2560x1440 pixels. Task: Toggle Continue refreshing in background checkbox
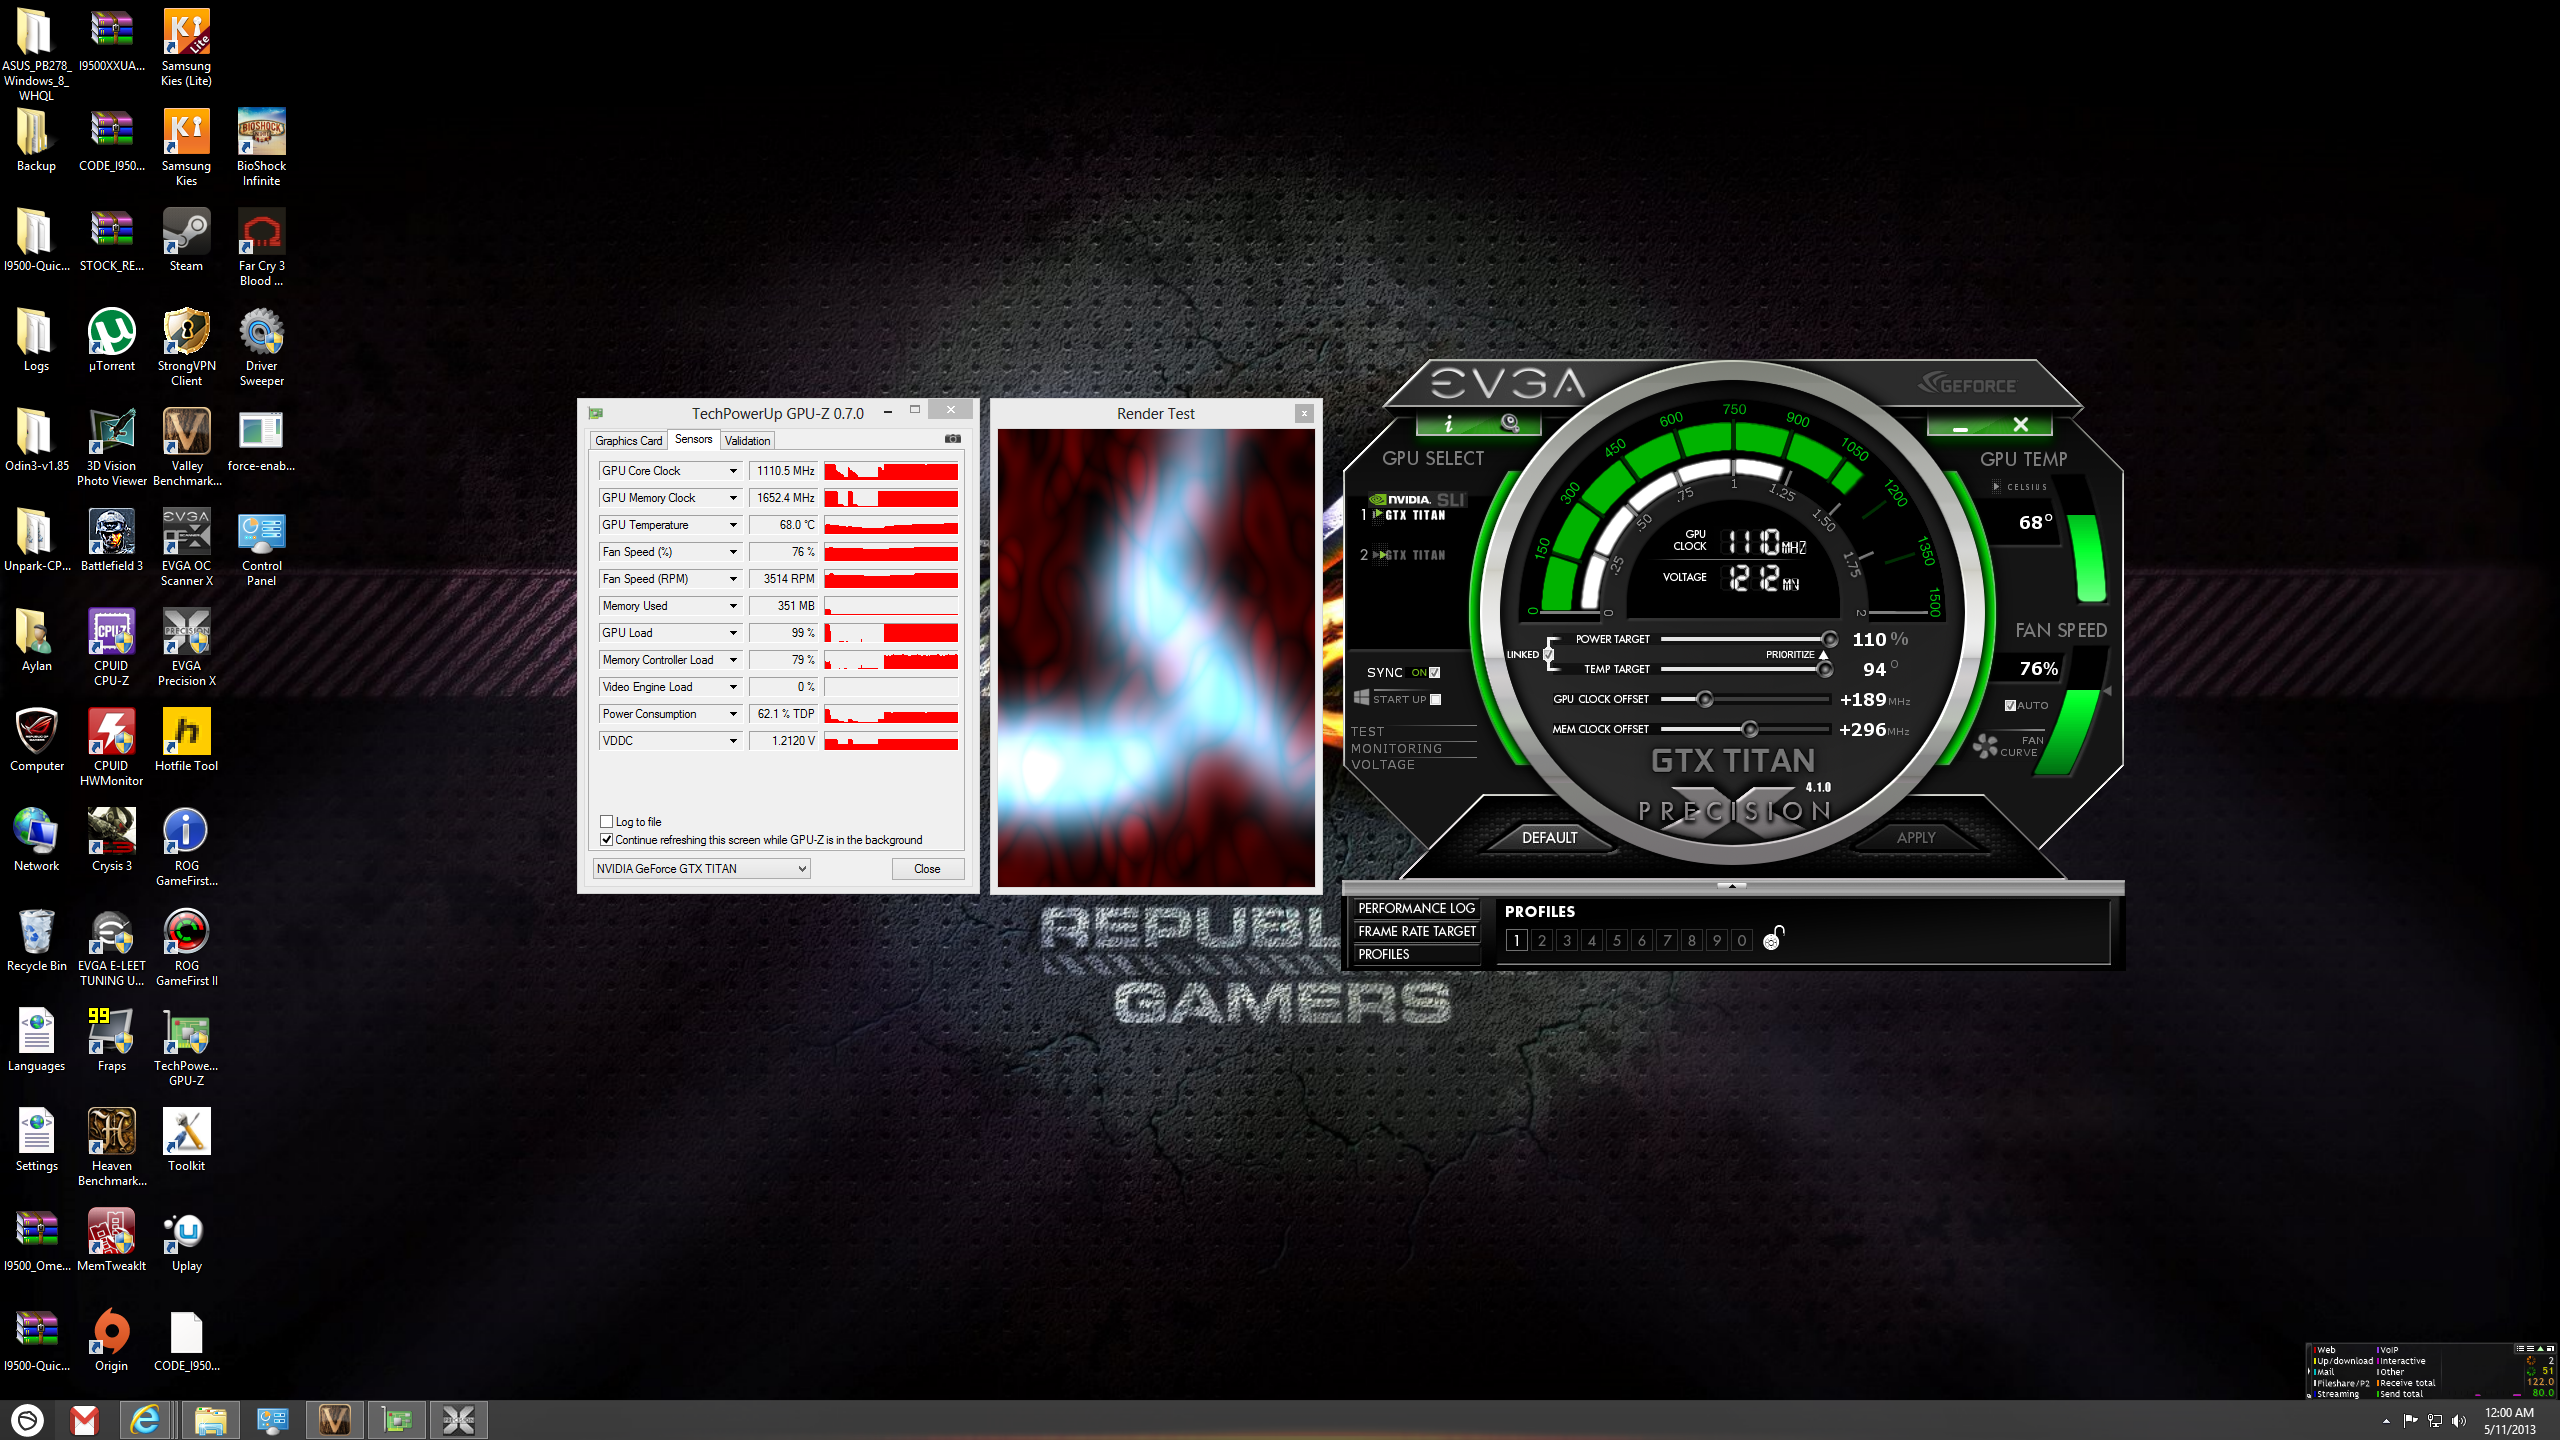coord(606,840)
